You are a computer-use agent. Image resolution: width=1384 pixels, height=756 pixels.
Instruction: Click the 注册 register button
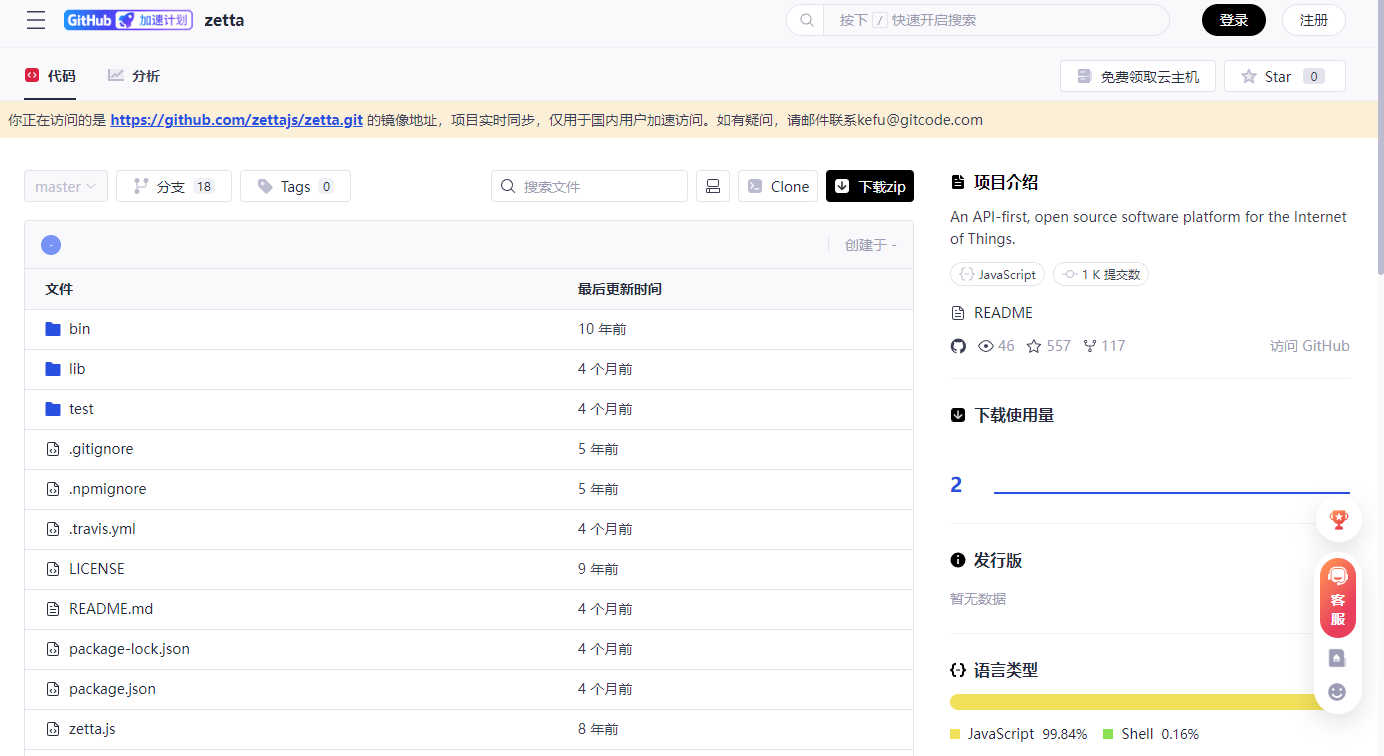click(x=1314, y=20)
